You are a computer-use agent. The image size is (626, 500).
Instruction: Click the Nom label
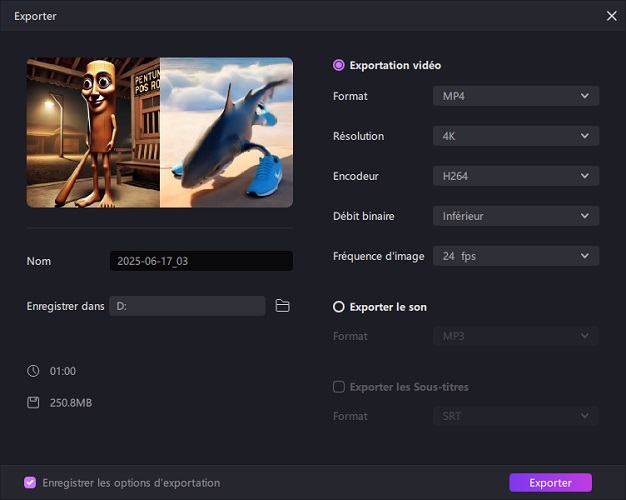(39, 261)
